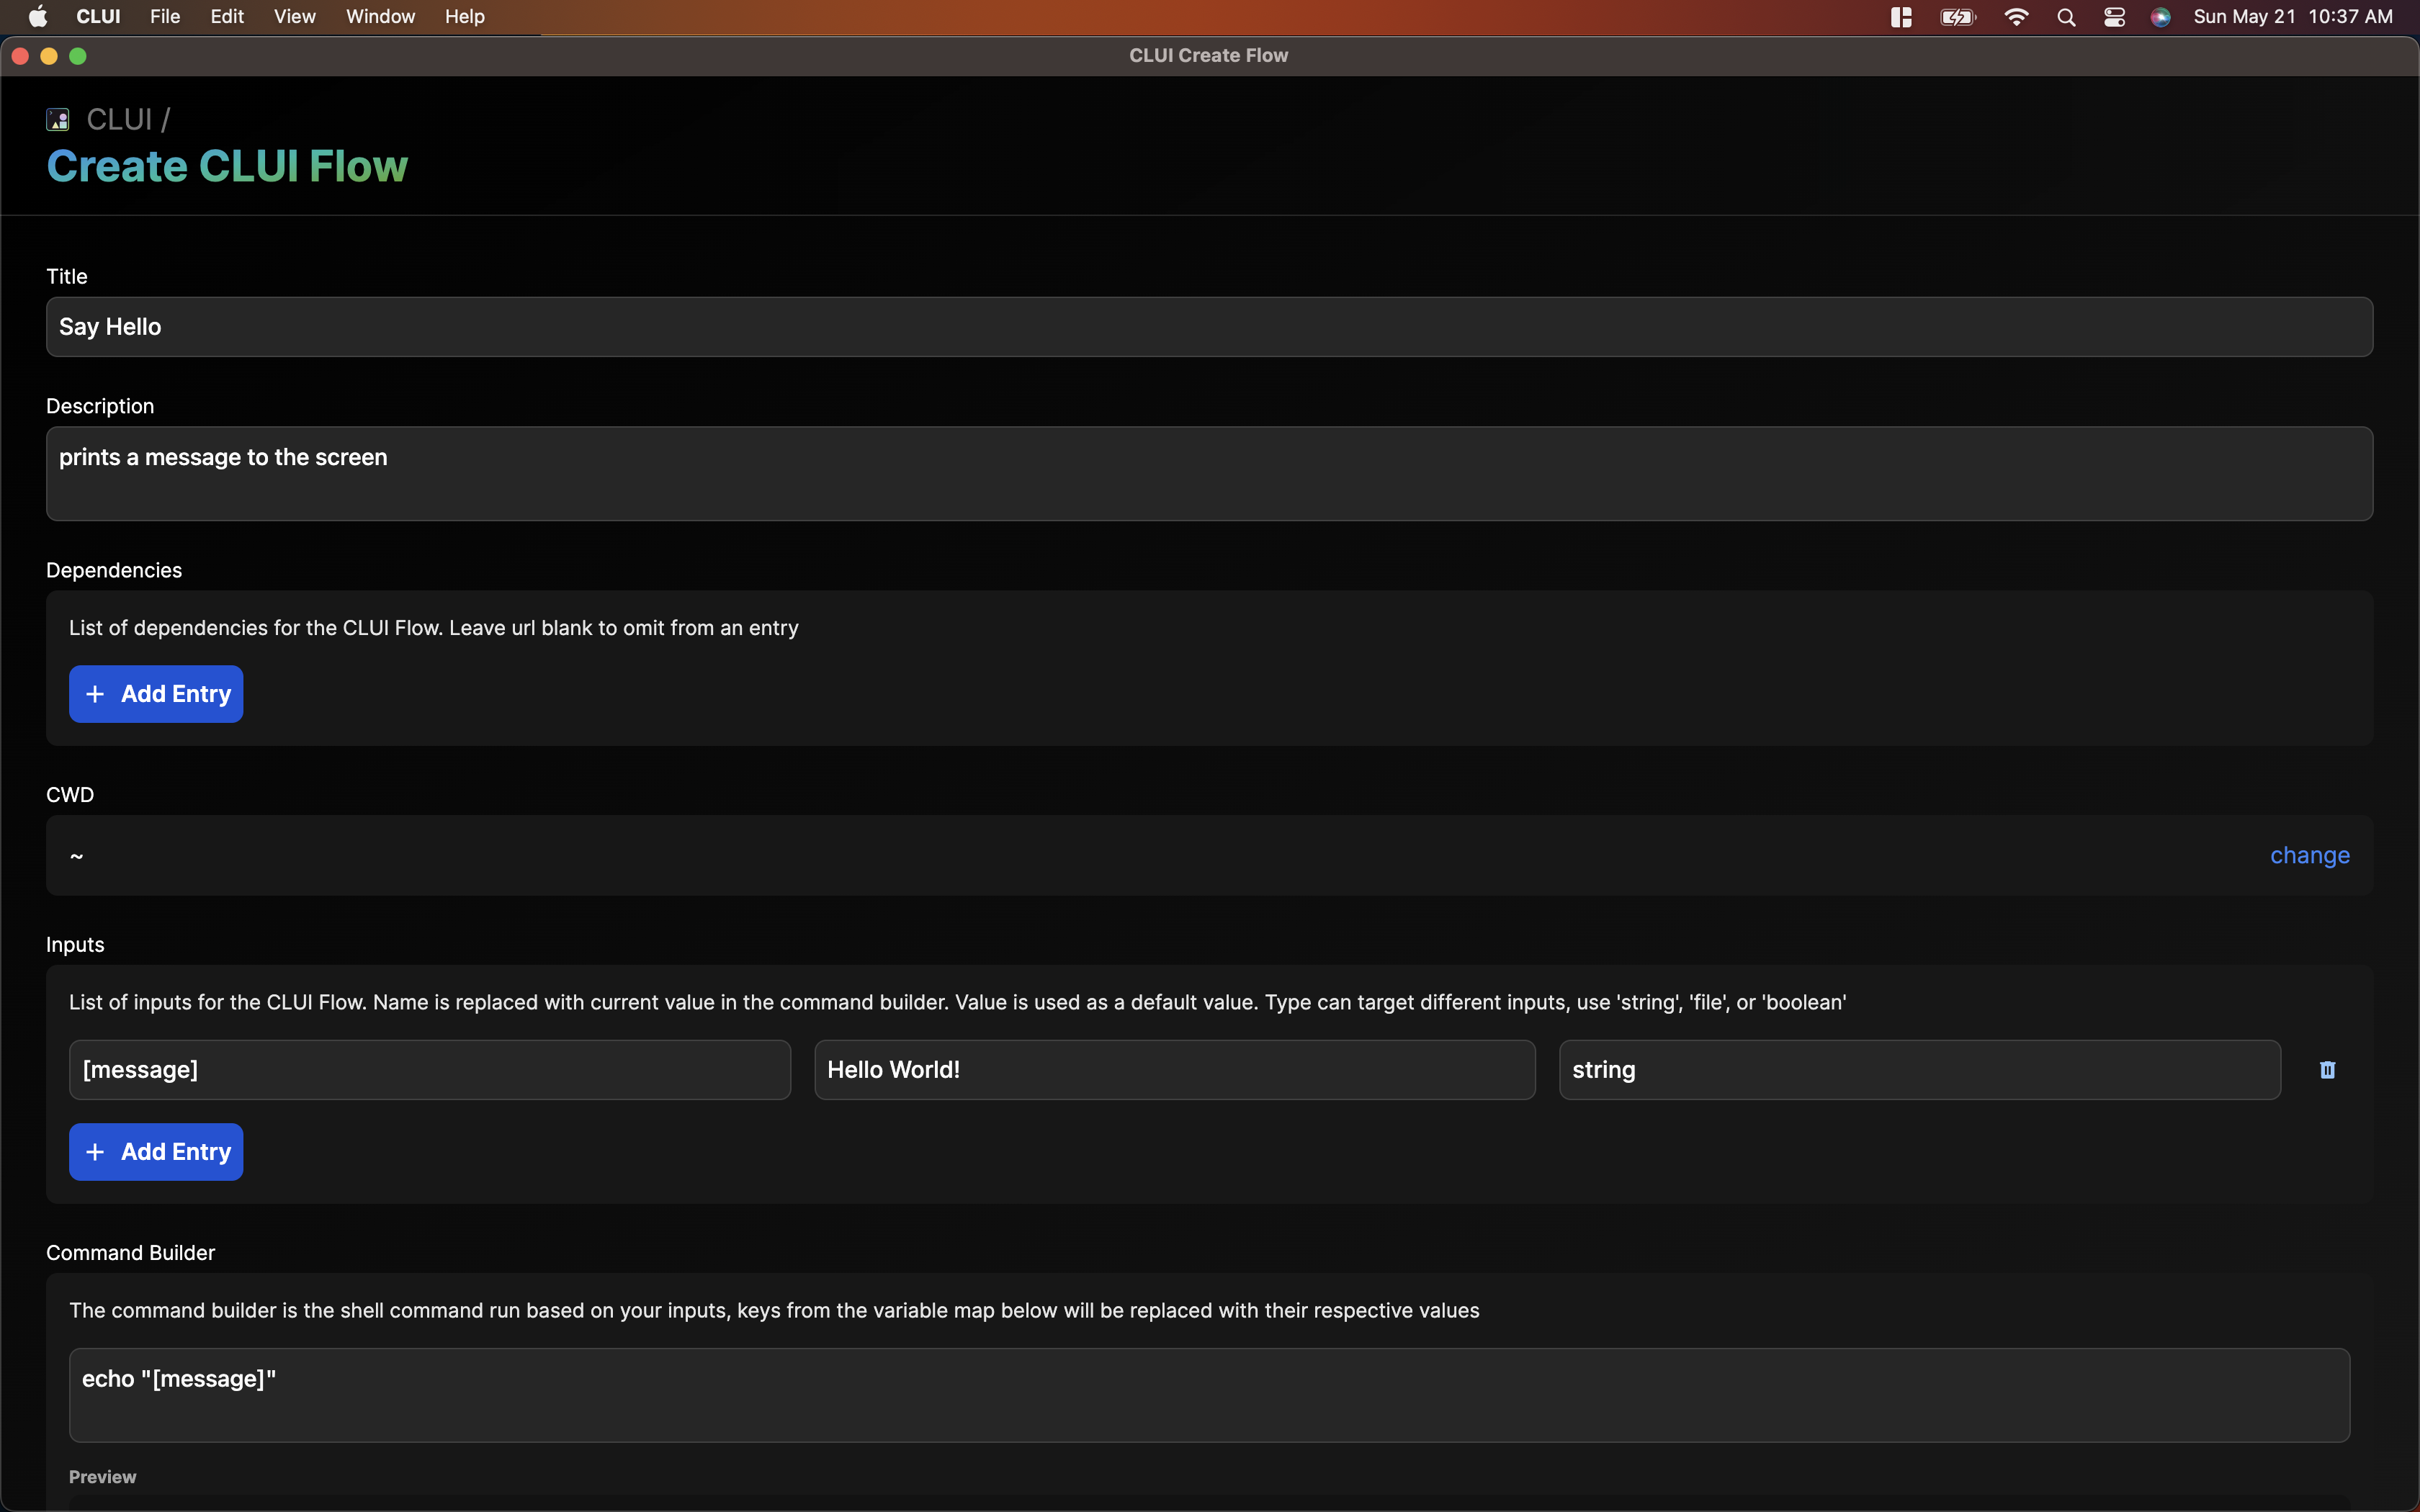Click the Inputs section label
This screenshot has width=2420, height=1512.
coord(75,945)
